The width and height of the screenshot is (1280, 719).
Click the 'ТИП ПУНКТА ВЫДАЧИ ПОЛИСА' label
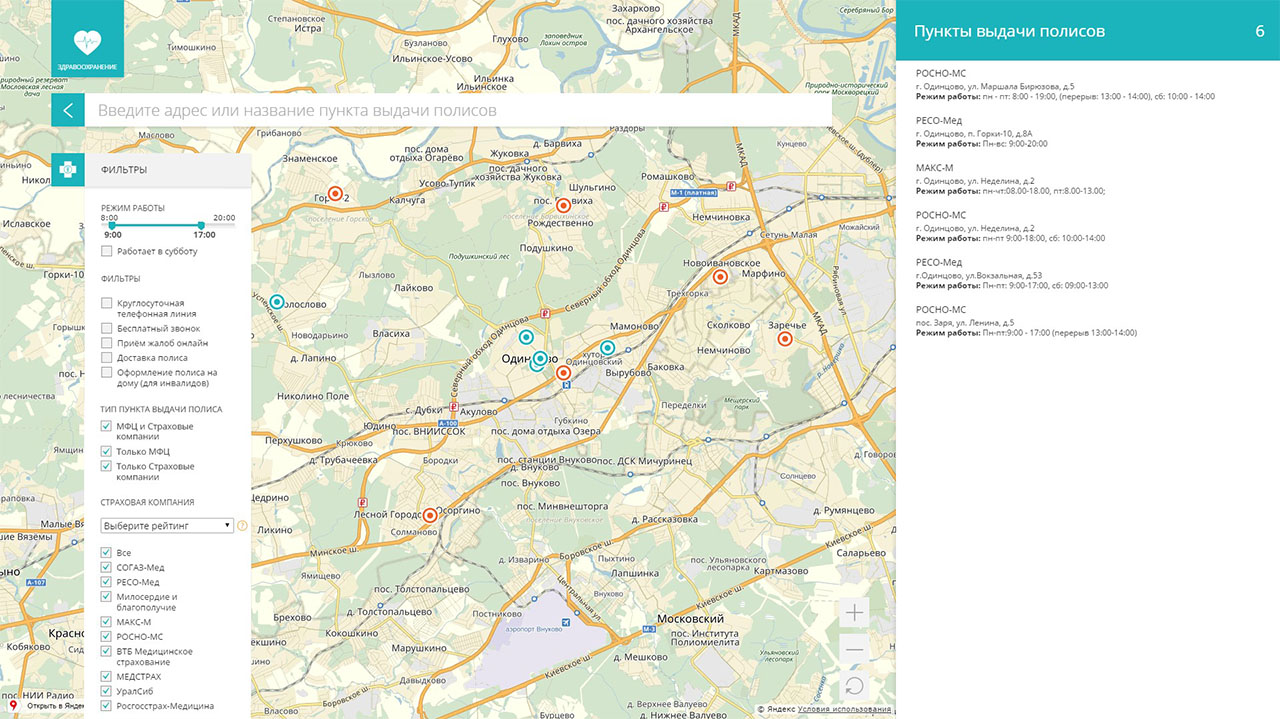[161, 409]
